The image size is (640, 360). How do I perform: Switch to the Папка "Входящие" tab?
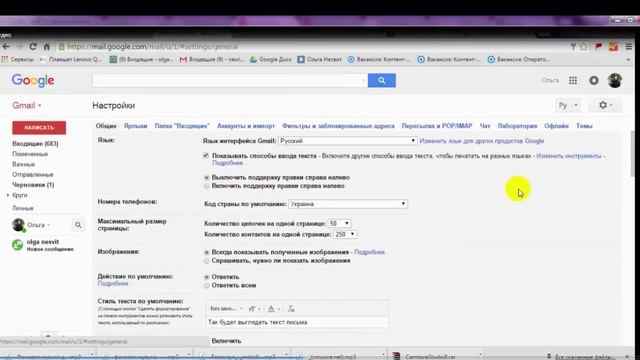182,126
